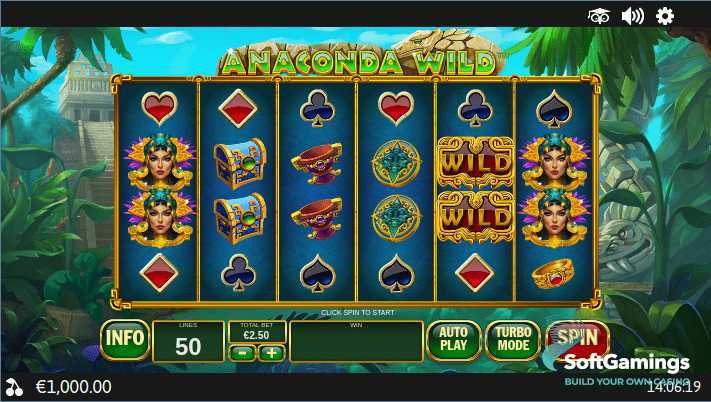Click the €1,000.00 balance display
711x402 pixels.
(x=73, y=387)
